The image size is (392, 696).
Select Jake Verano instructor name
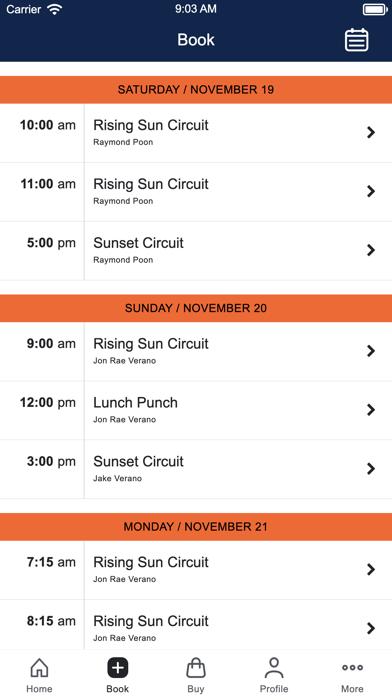pyautogui.click(x=117, y=478)
